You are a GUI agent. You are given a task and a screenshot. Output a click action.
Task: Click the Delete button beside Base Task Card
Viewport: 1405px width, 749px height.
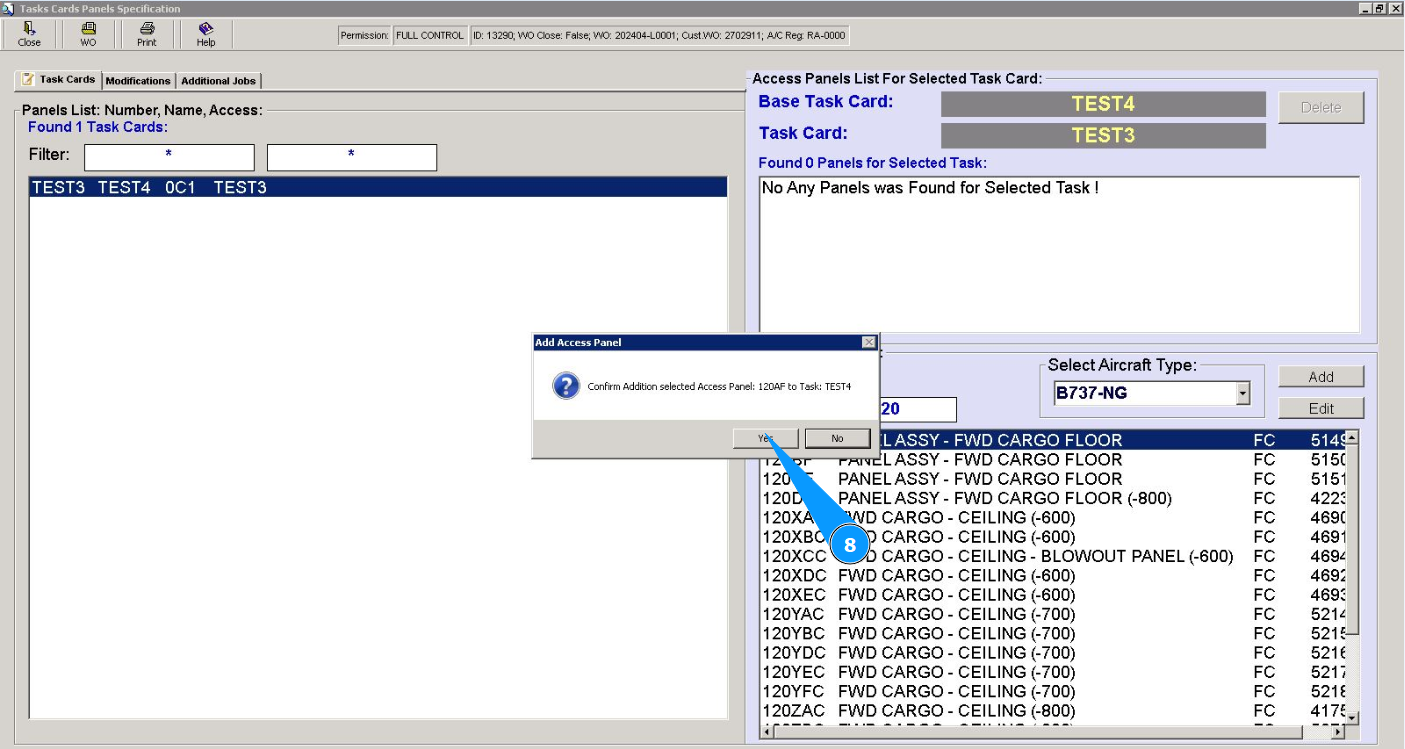click(1321, 107)
